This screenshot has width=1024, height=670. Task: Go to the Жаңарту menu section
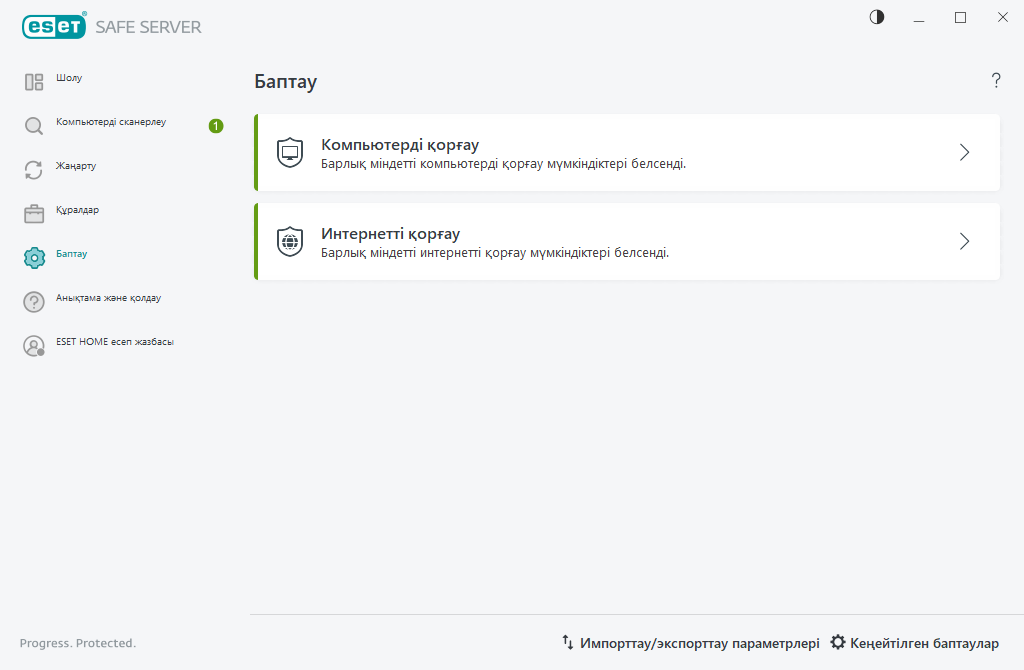(76, 166)
